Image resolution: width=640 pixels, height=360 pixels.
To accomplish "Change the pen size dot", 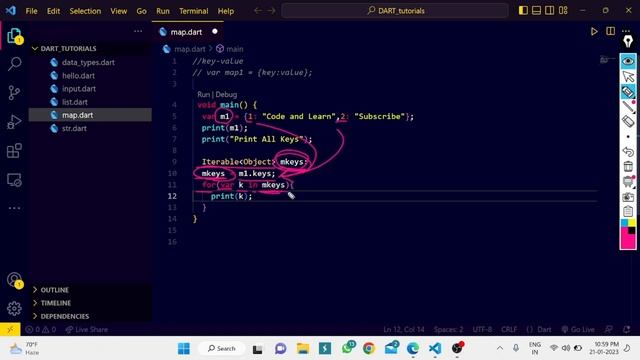I will (628, 136).
